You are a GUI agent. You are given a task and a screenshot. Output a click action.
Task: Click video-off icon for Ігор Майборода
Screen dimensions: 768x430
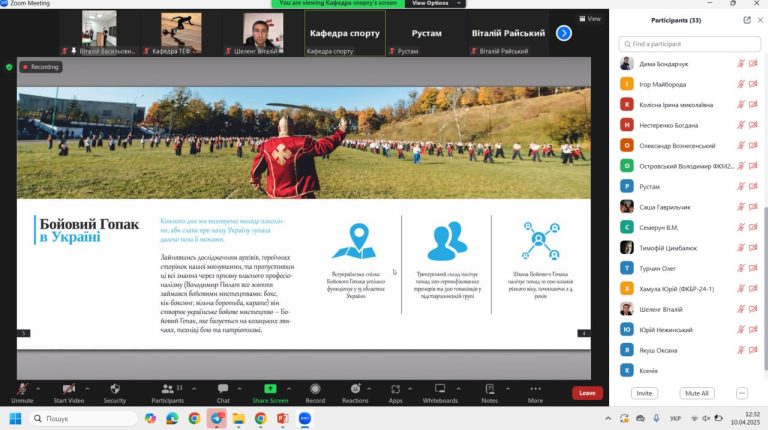(753, 84)
